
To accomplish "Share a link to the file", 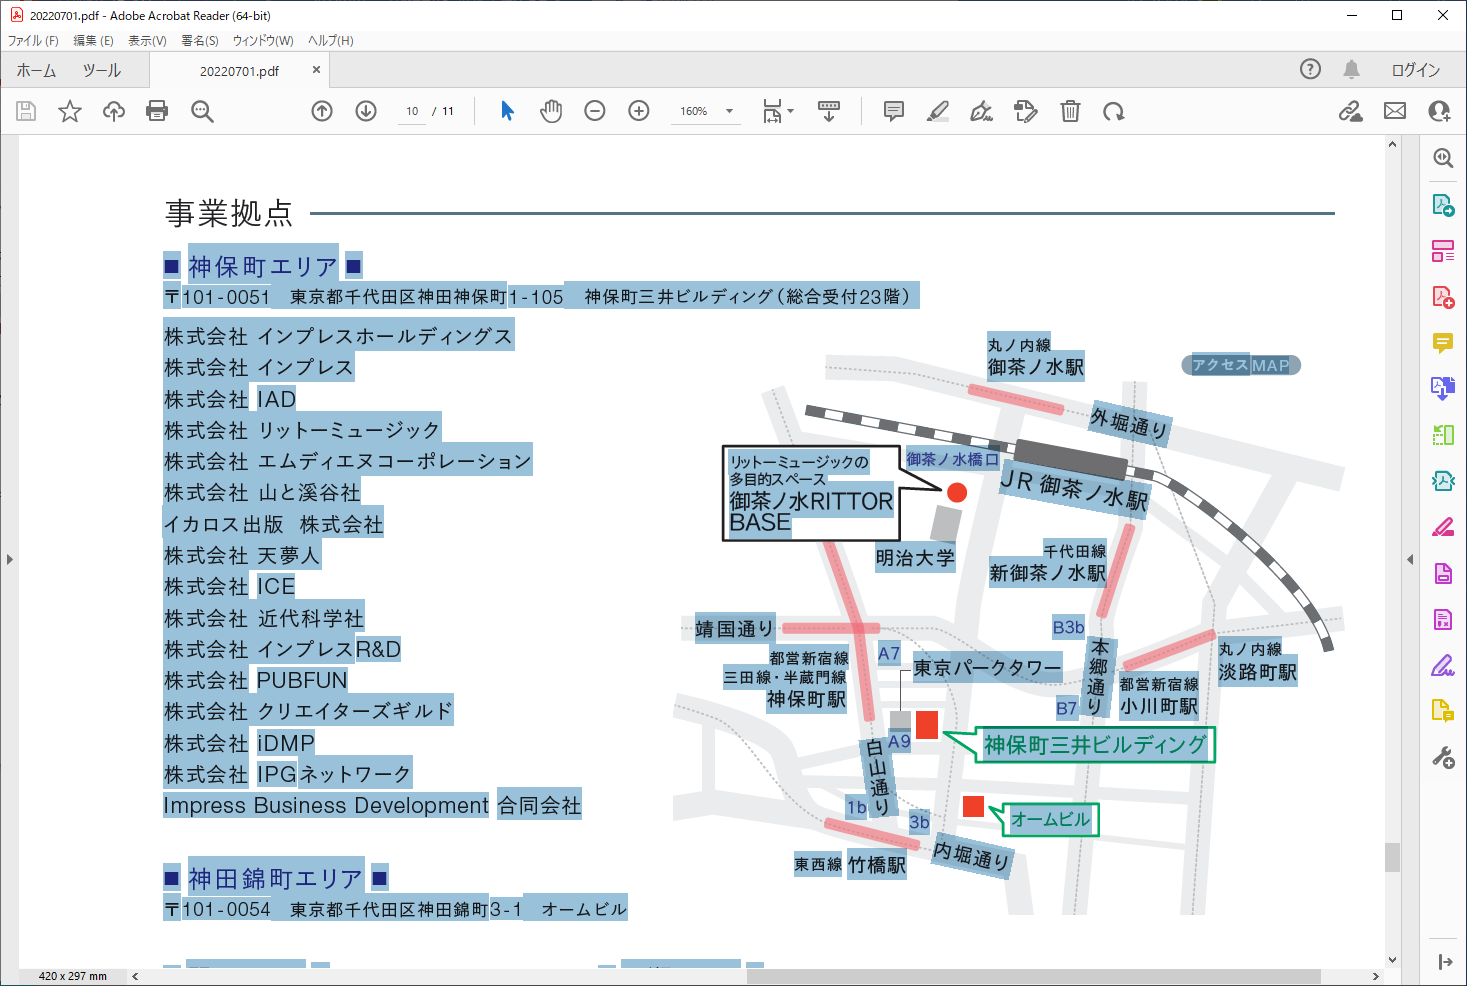I will [x=1351, y=111].
